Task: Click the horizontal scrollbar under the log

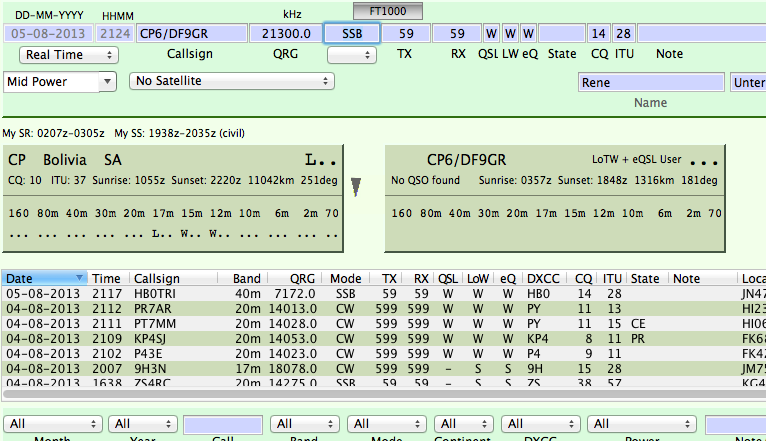Action: pyautogui.click(x=383, y=393)
